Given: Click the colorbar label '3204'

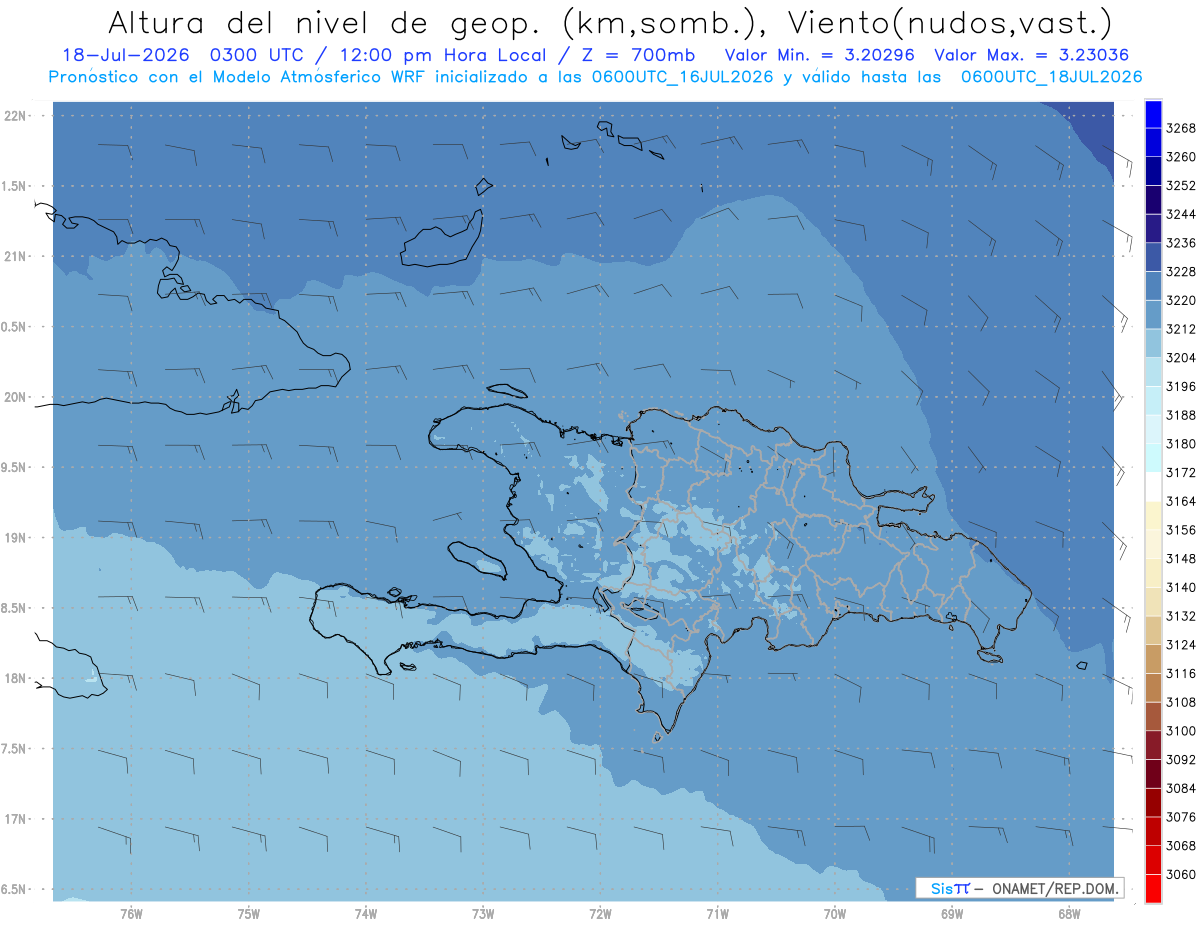Looking at the screenshot, I should (1180, 357).
